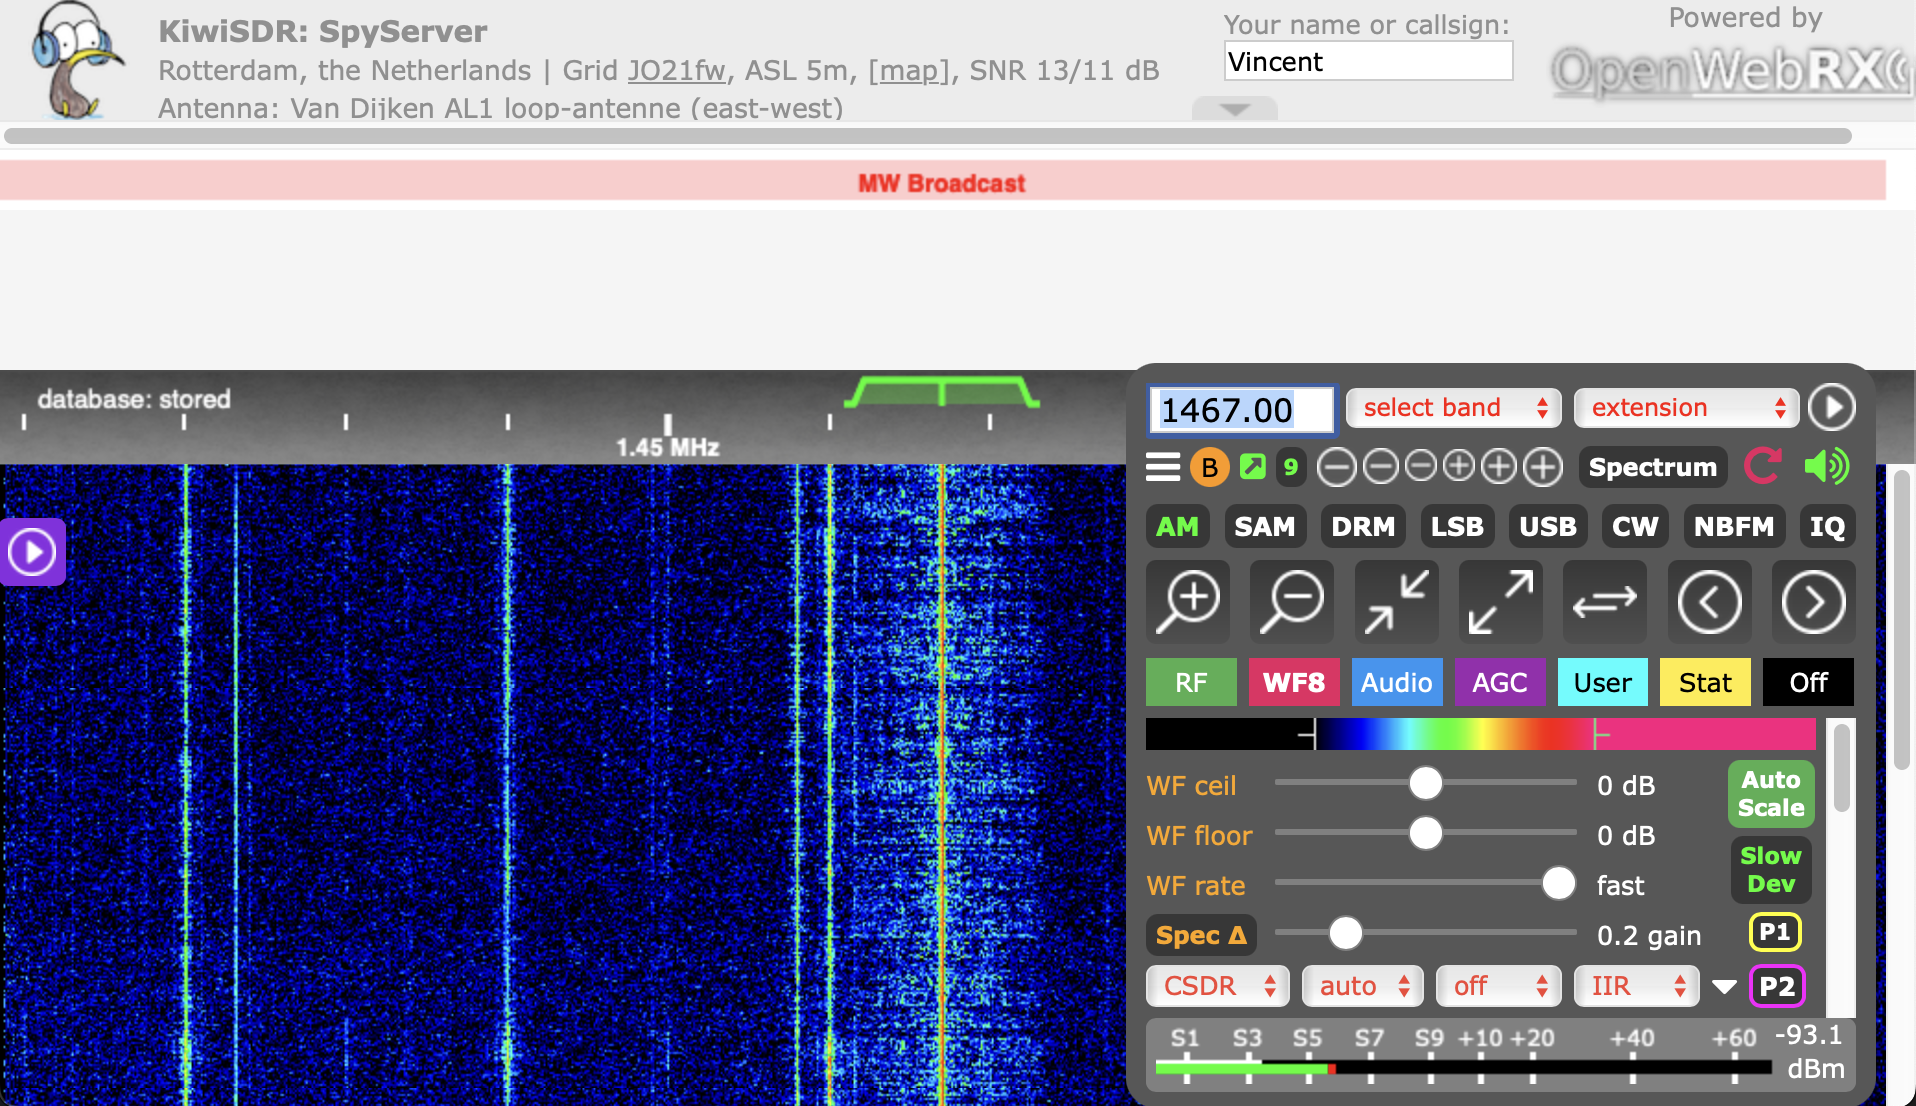The width and height of the screenshot is (1916, 1106).
Task: Toggle waterfall Auto Scale
Action: tap(1770, 794)
